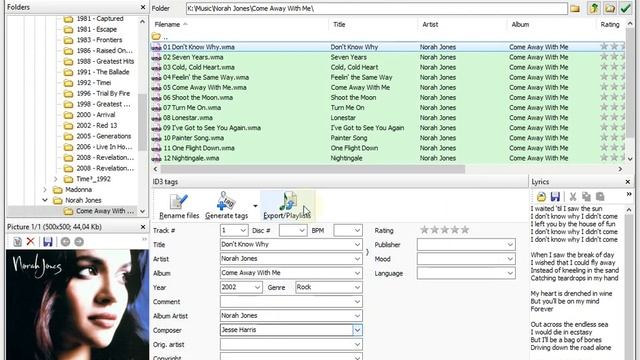Click the Folders tree vertical scrollbar

(142, 122)
